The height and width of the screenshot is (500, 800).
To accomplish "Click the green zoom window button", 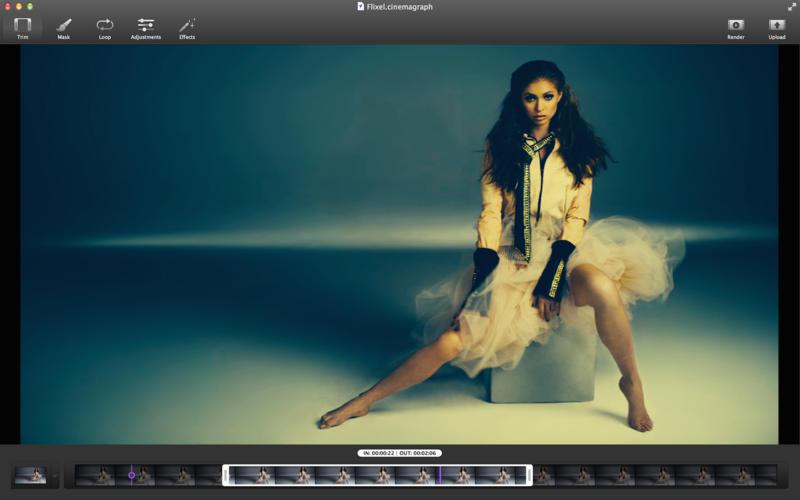I will click(x=30, y=6).
